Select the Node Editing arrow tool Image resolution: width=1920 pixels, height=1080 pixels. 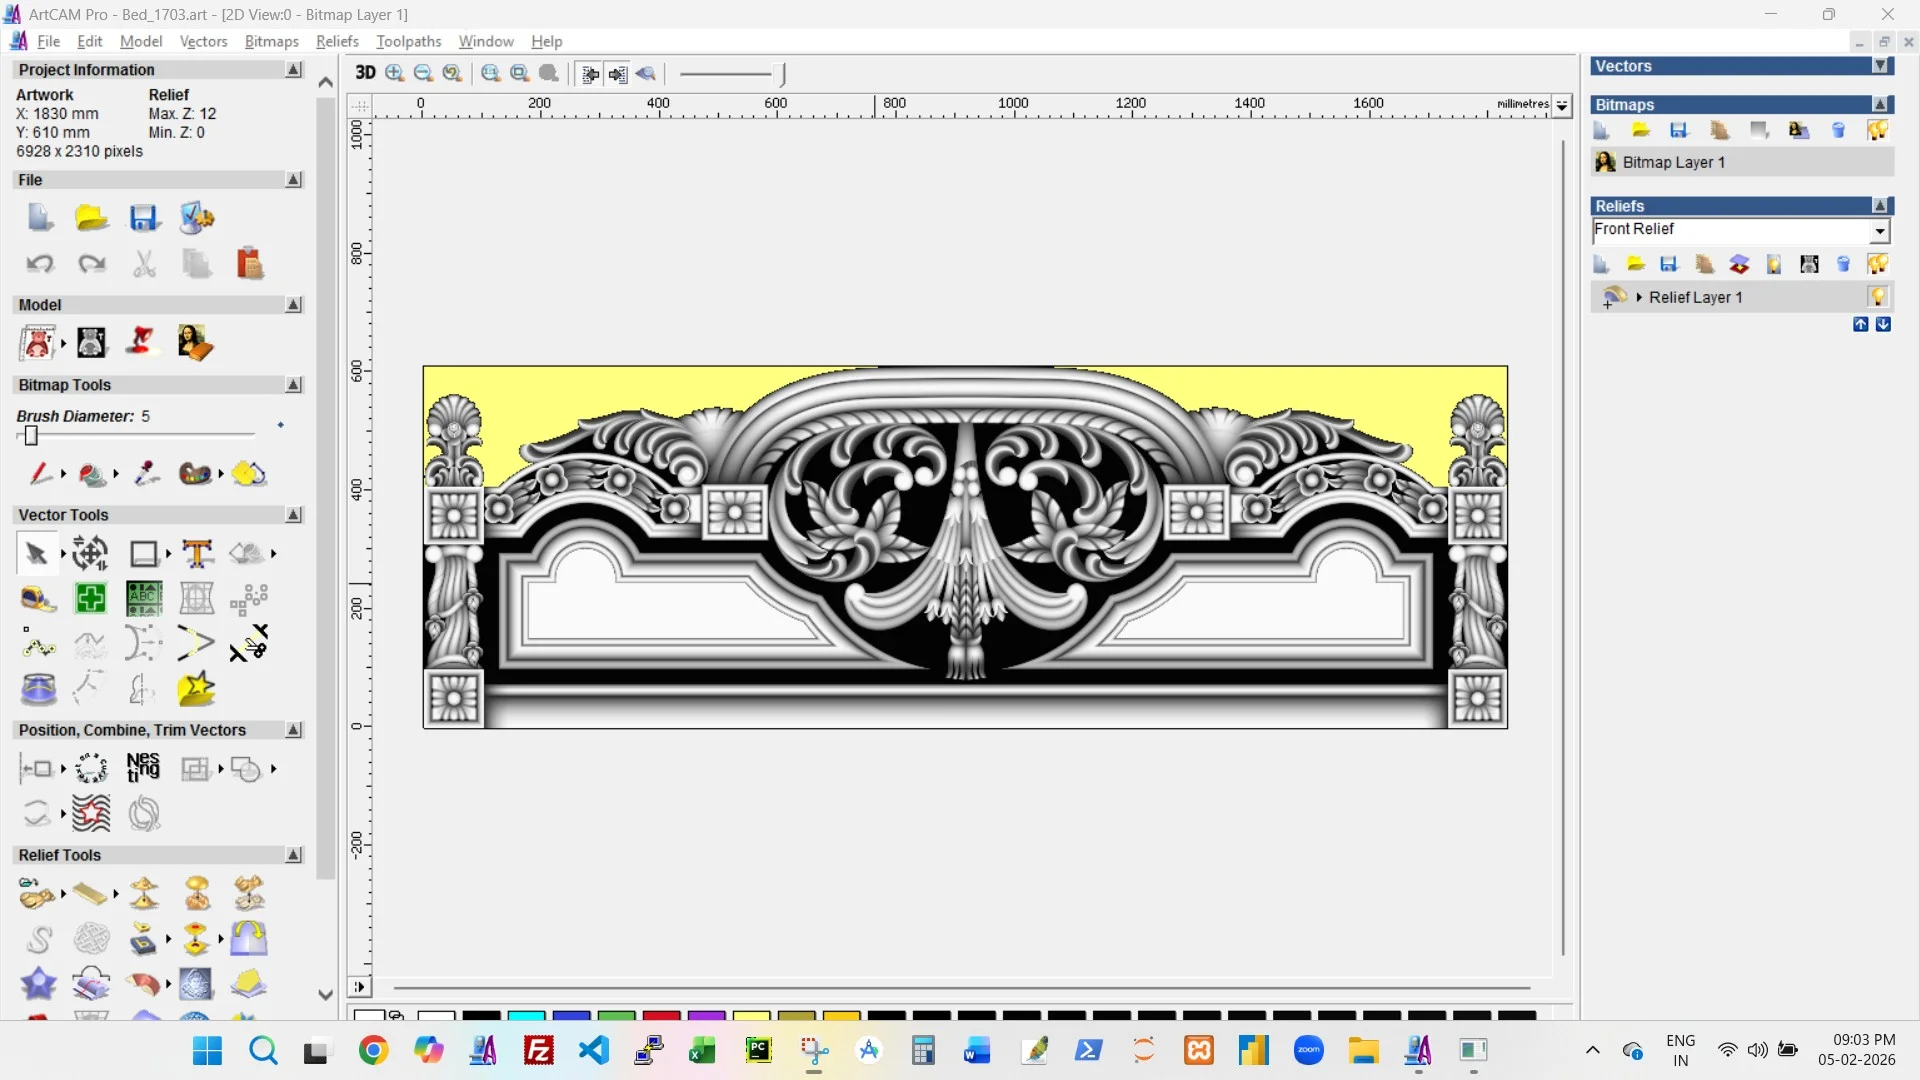pyautogui.click(x=36, y=553)
